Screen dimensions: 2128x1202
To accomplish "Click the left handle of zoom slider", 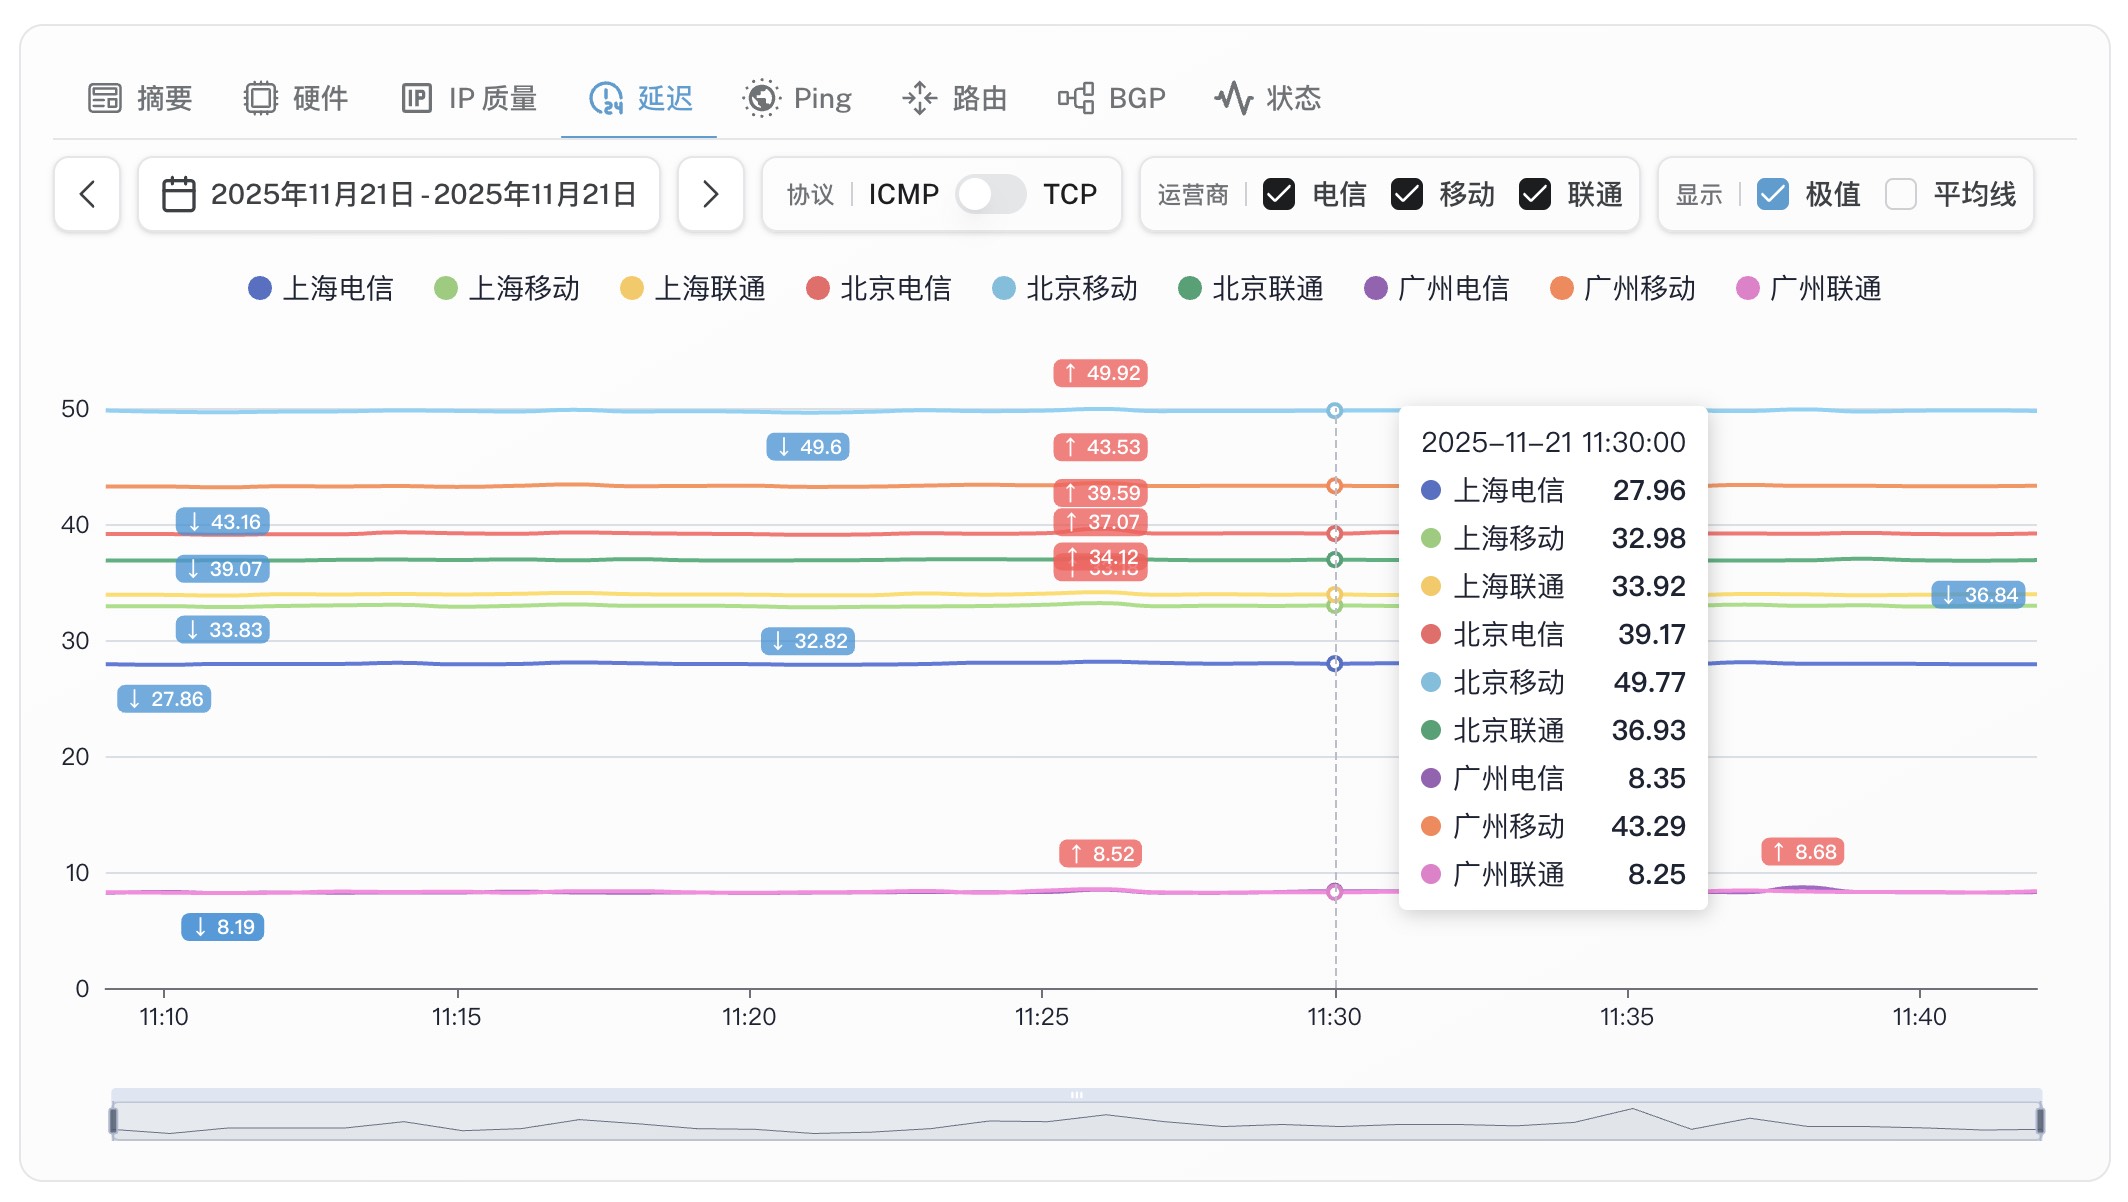I will (113, 1120).
